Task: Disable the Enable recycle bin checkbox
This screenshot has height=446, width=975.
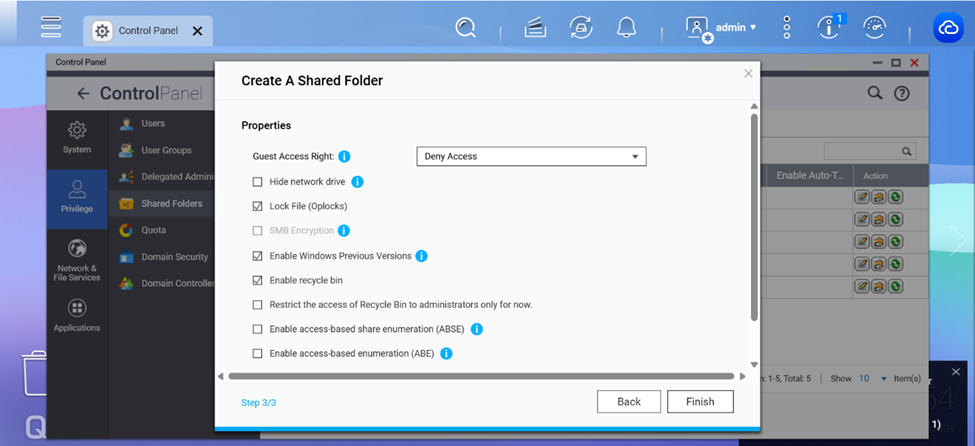Action: coord(258,281)
